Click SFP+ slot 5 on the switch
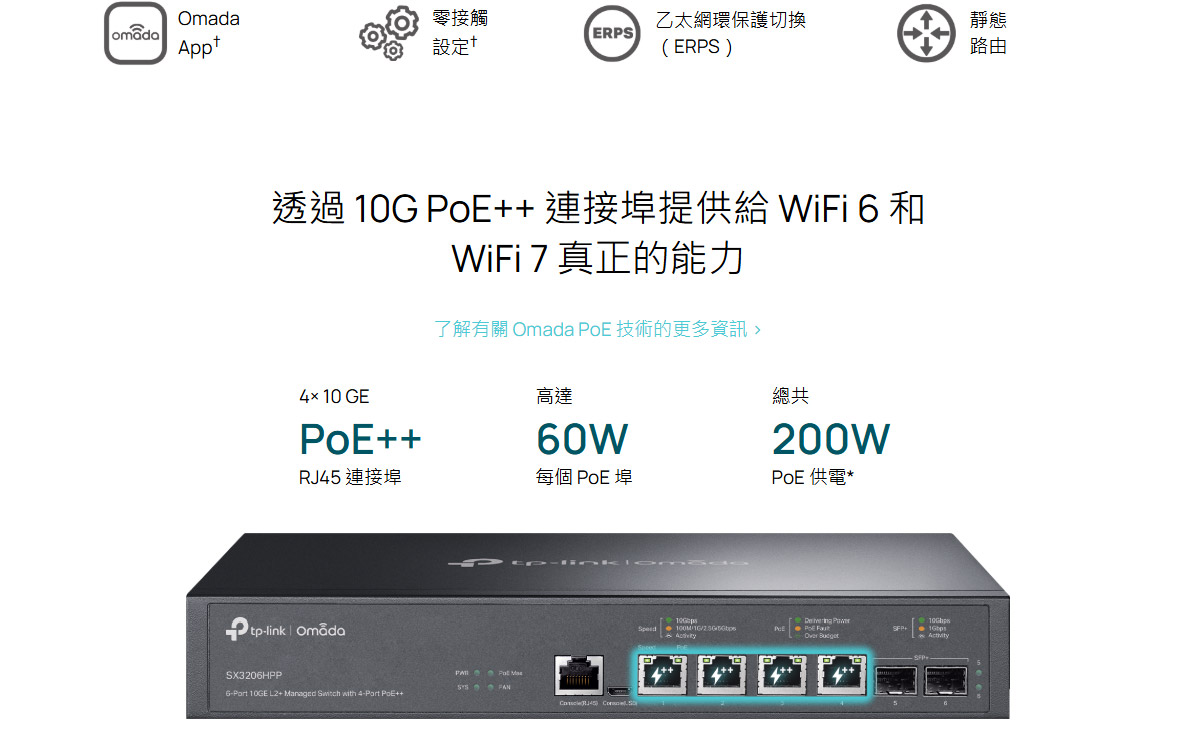Screen dimensions: 1200x744 point(896,680)
